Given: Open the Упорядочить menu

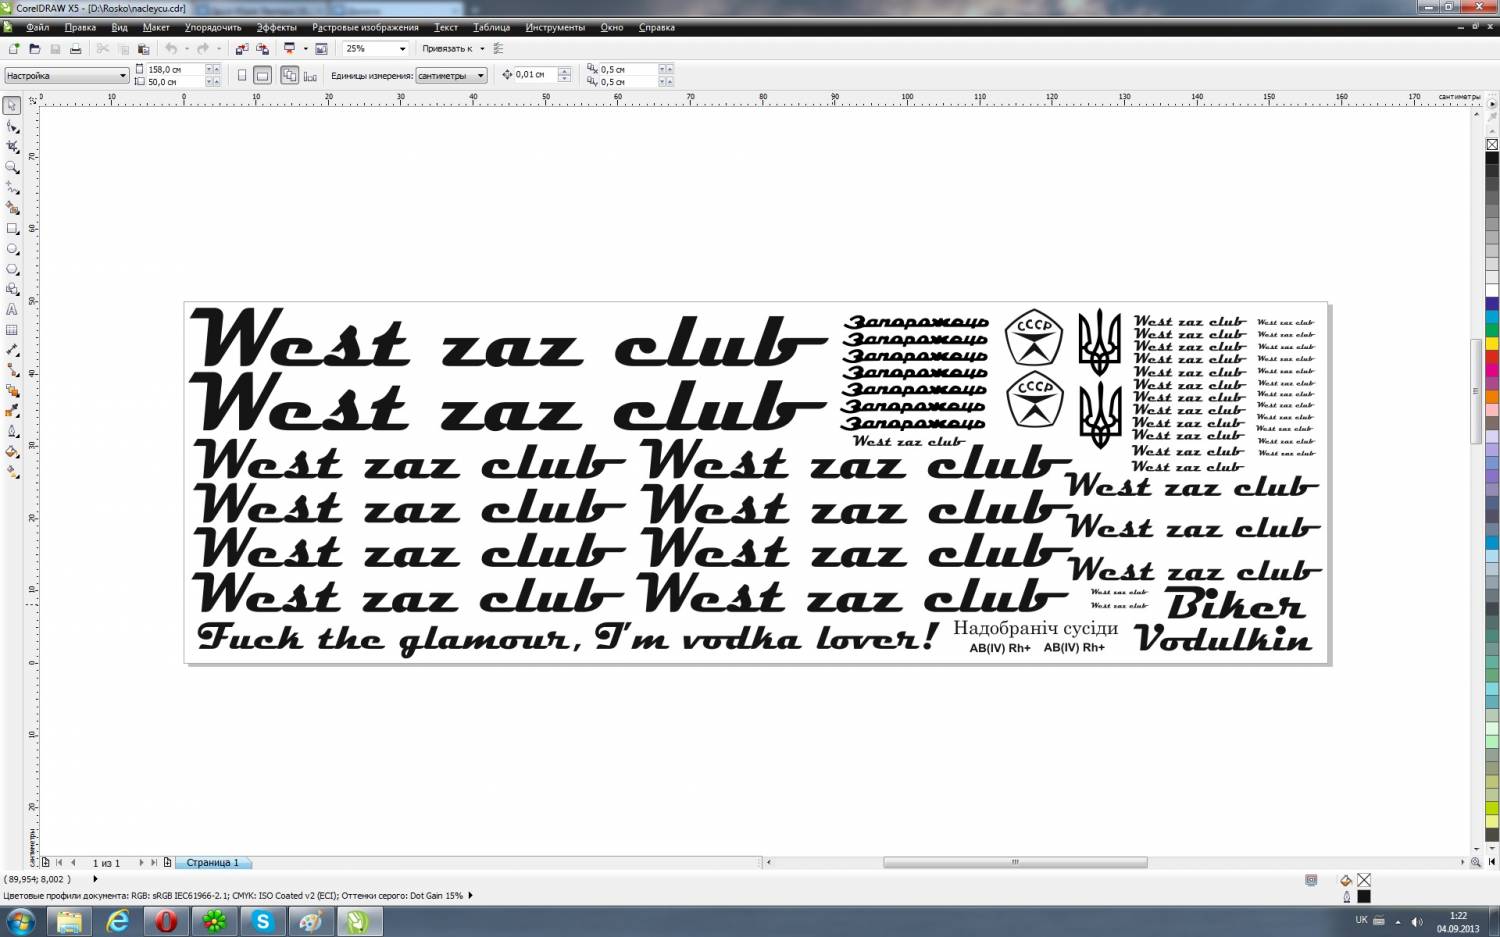Looking at the screenshot, I should click(x=213, y=27).
